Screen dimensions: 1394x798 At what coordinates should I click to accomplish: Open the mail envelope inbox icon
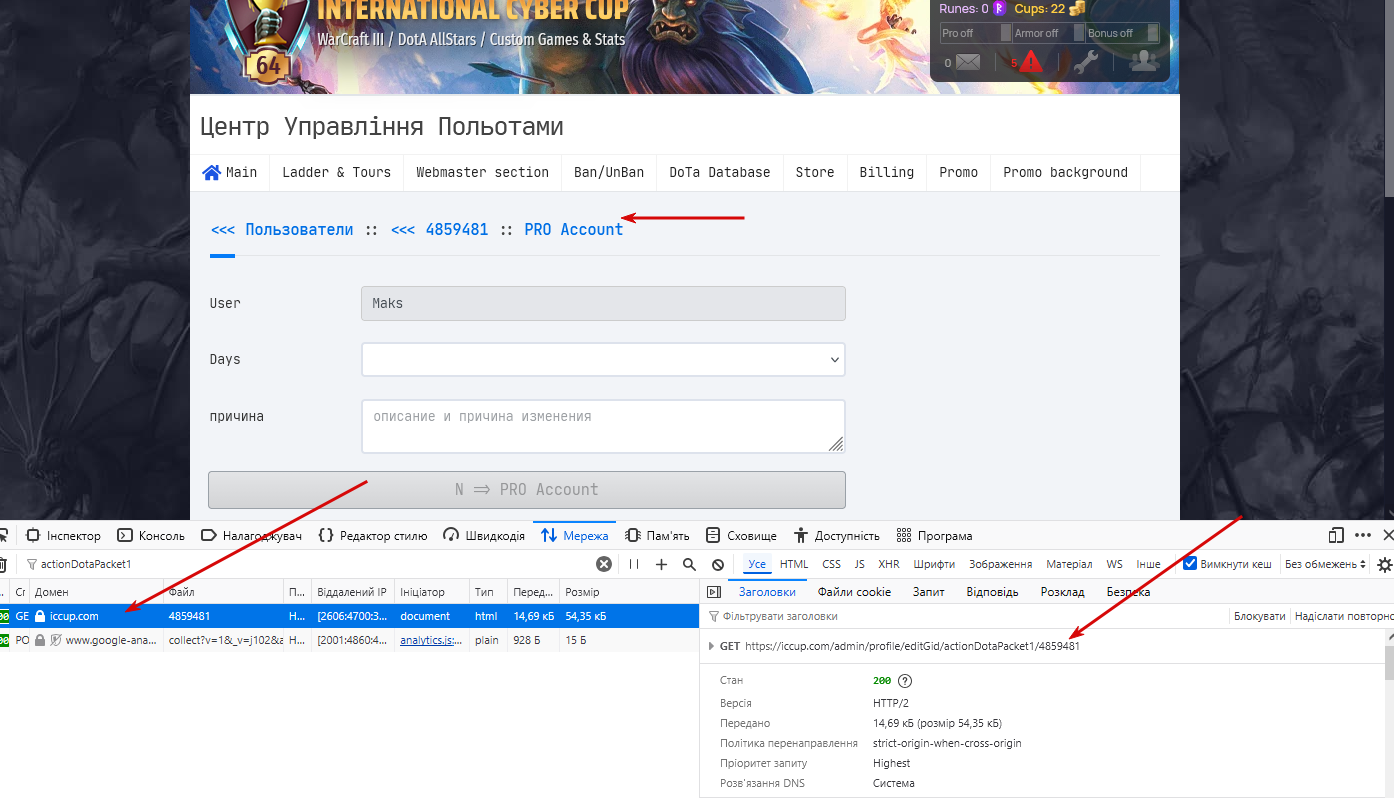point(968,62)
